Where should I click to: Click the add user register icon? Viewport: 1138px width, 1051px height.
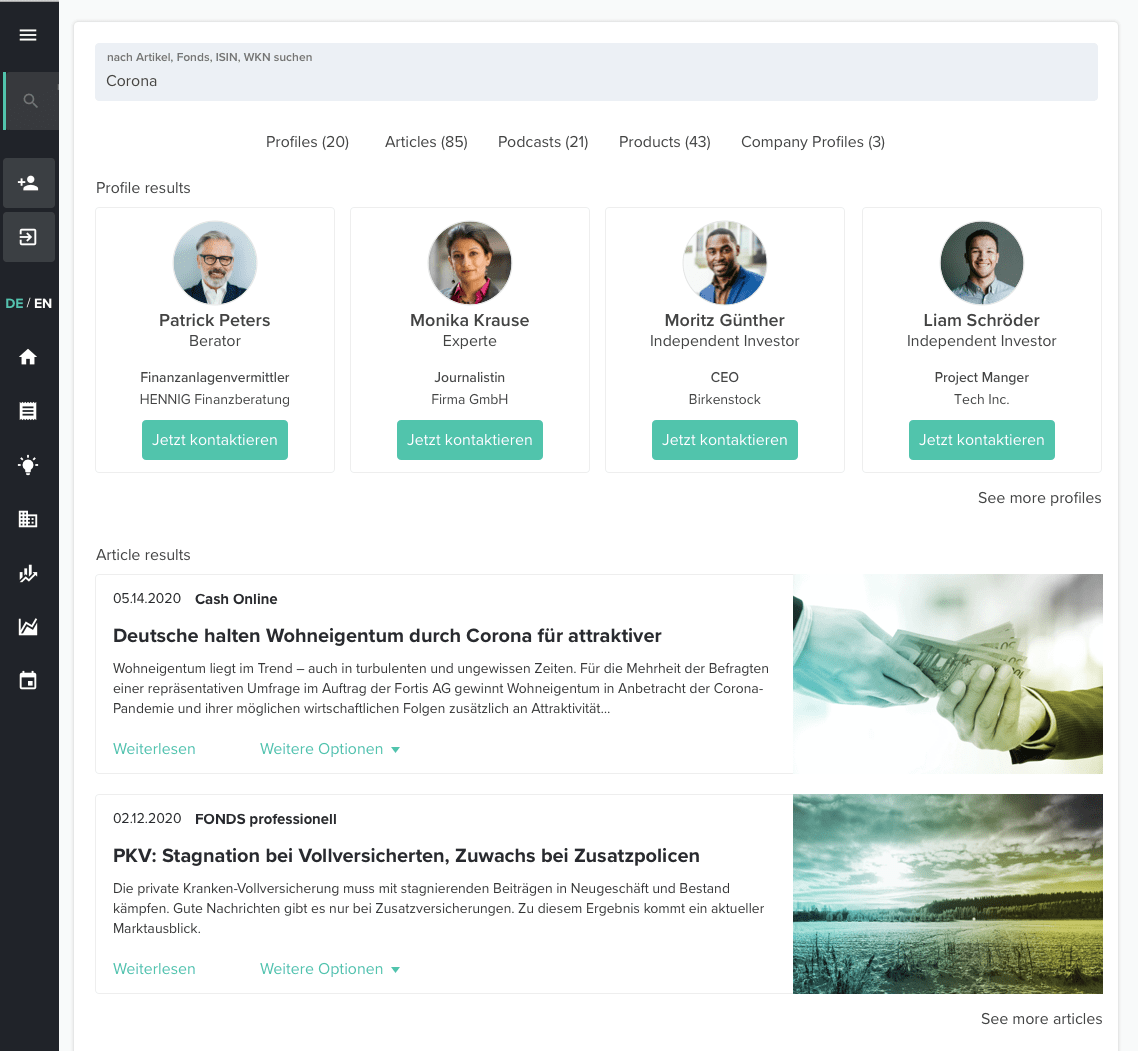(x=28, y=183)
